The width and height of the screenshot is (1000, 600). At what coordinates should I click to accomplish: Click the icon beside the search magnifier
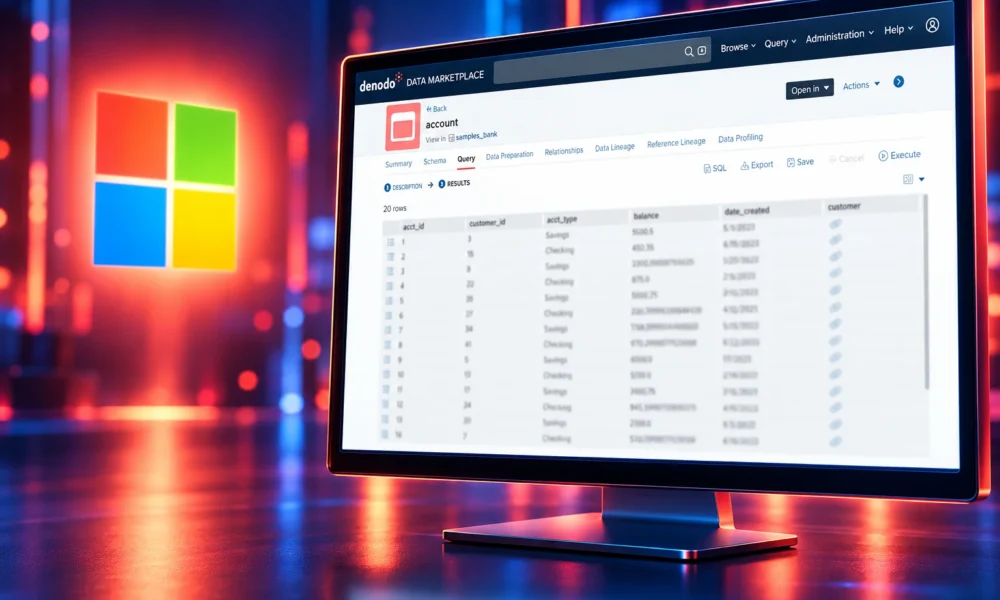[702, 50]
